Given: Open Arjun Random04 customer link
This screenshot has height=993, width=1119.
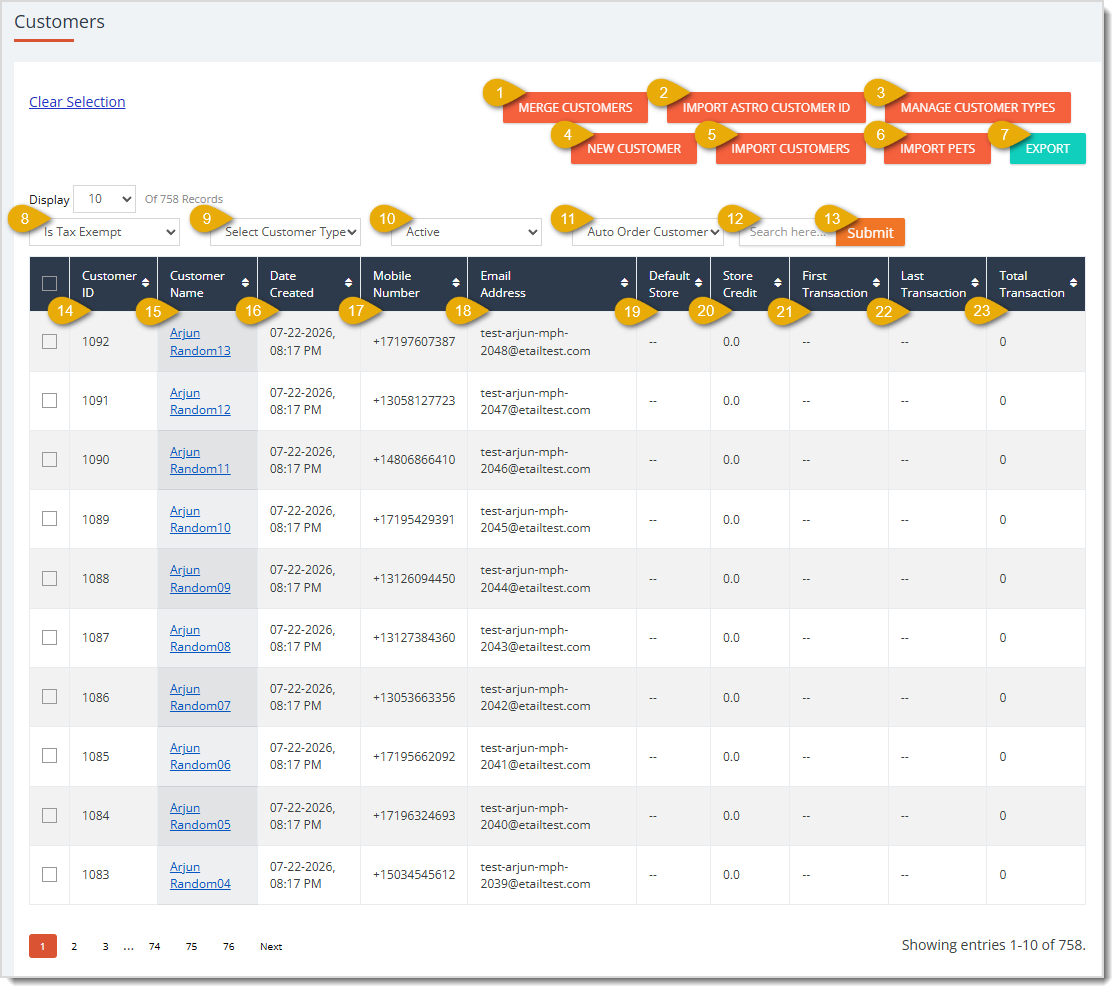Looking at the screenshot, I should [x=200, y=875].
